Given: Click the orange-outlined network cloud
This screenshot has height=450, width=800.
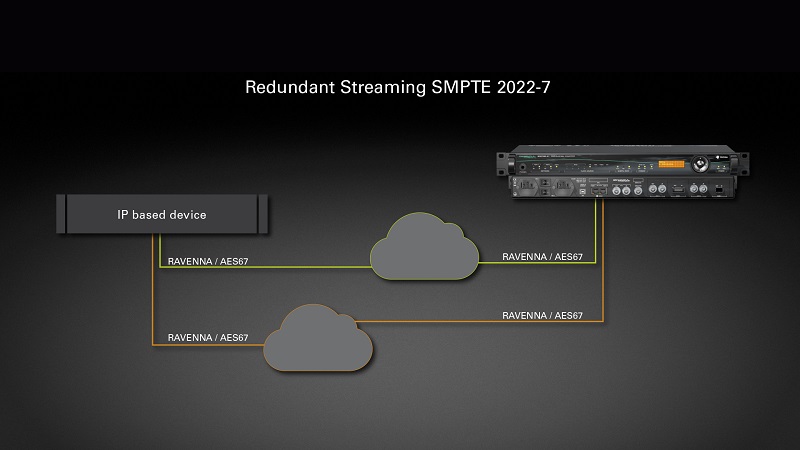Looking at the screenshot, I should coord(318,337).
